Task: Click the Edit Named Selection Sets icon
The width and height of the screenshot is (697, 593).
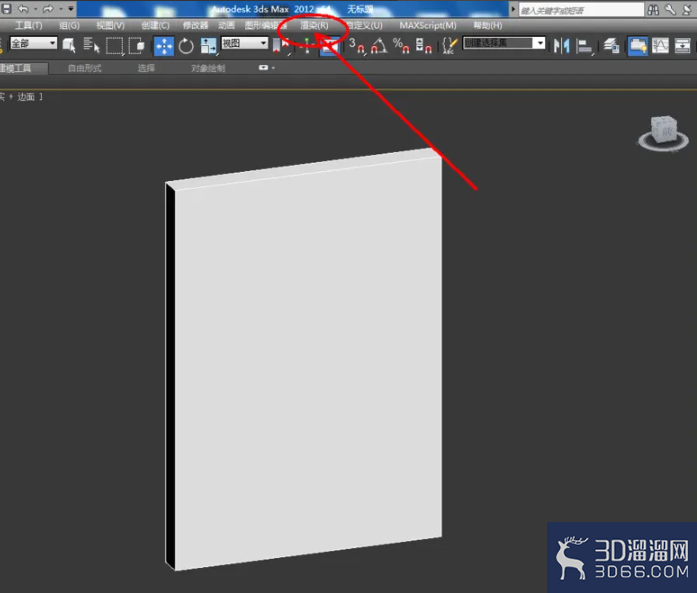Action: [x=450, y=46]
